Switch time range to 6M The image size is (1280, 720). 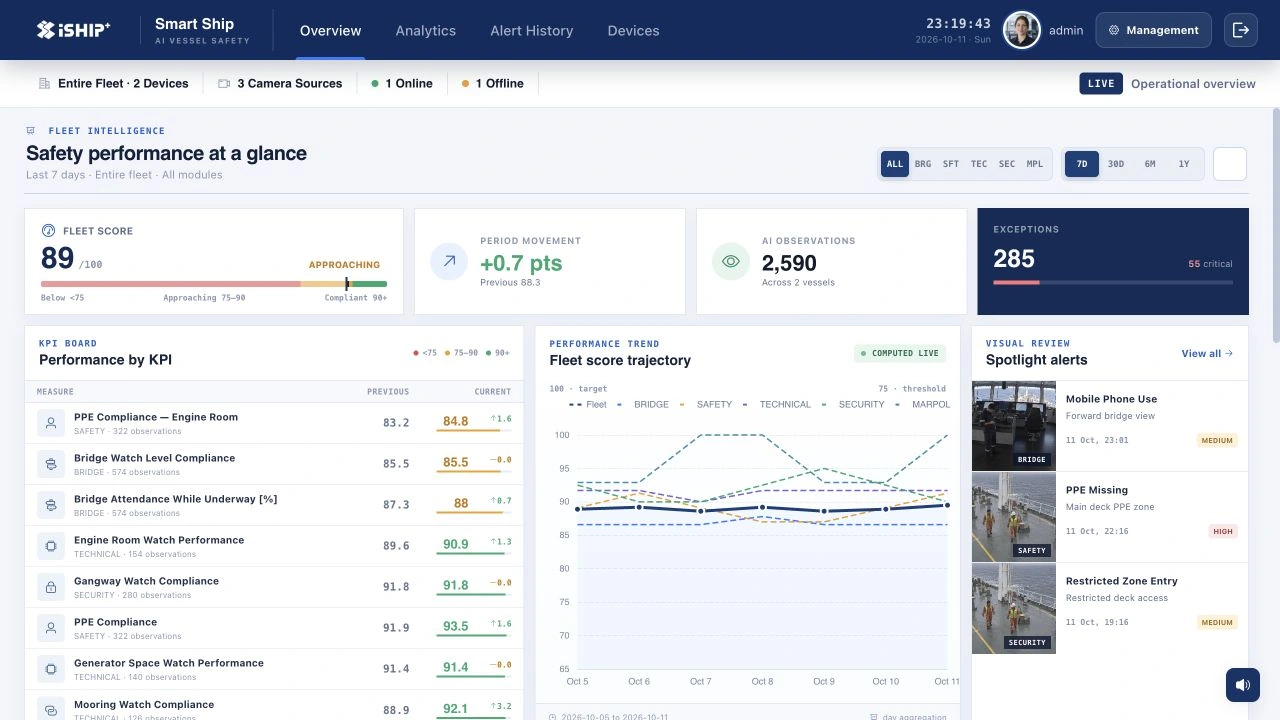[x=1150, y=164]
